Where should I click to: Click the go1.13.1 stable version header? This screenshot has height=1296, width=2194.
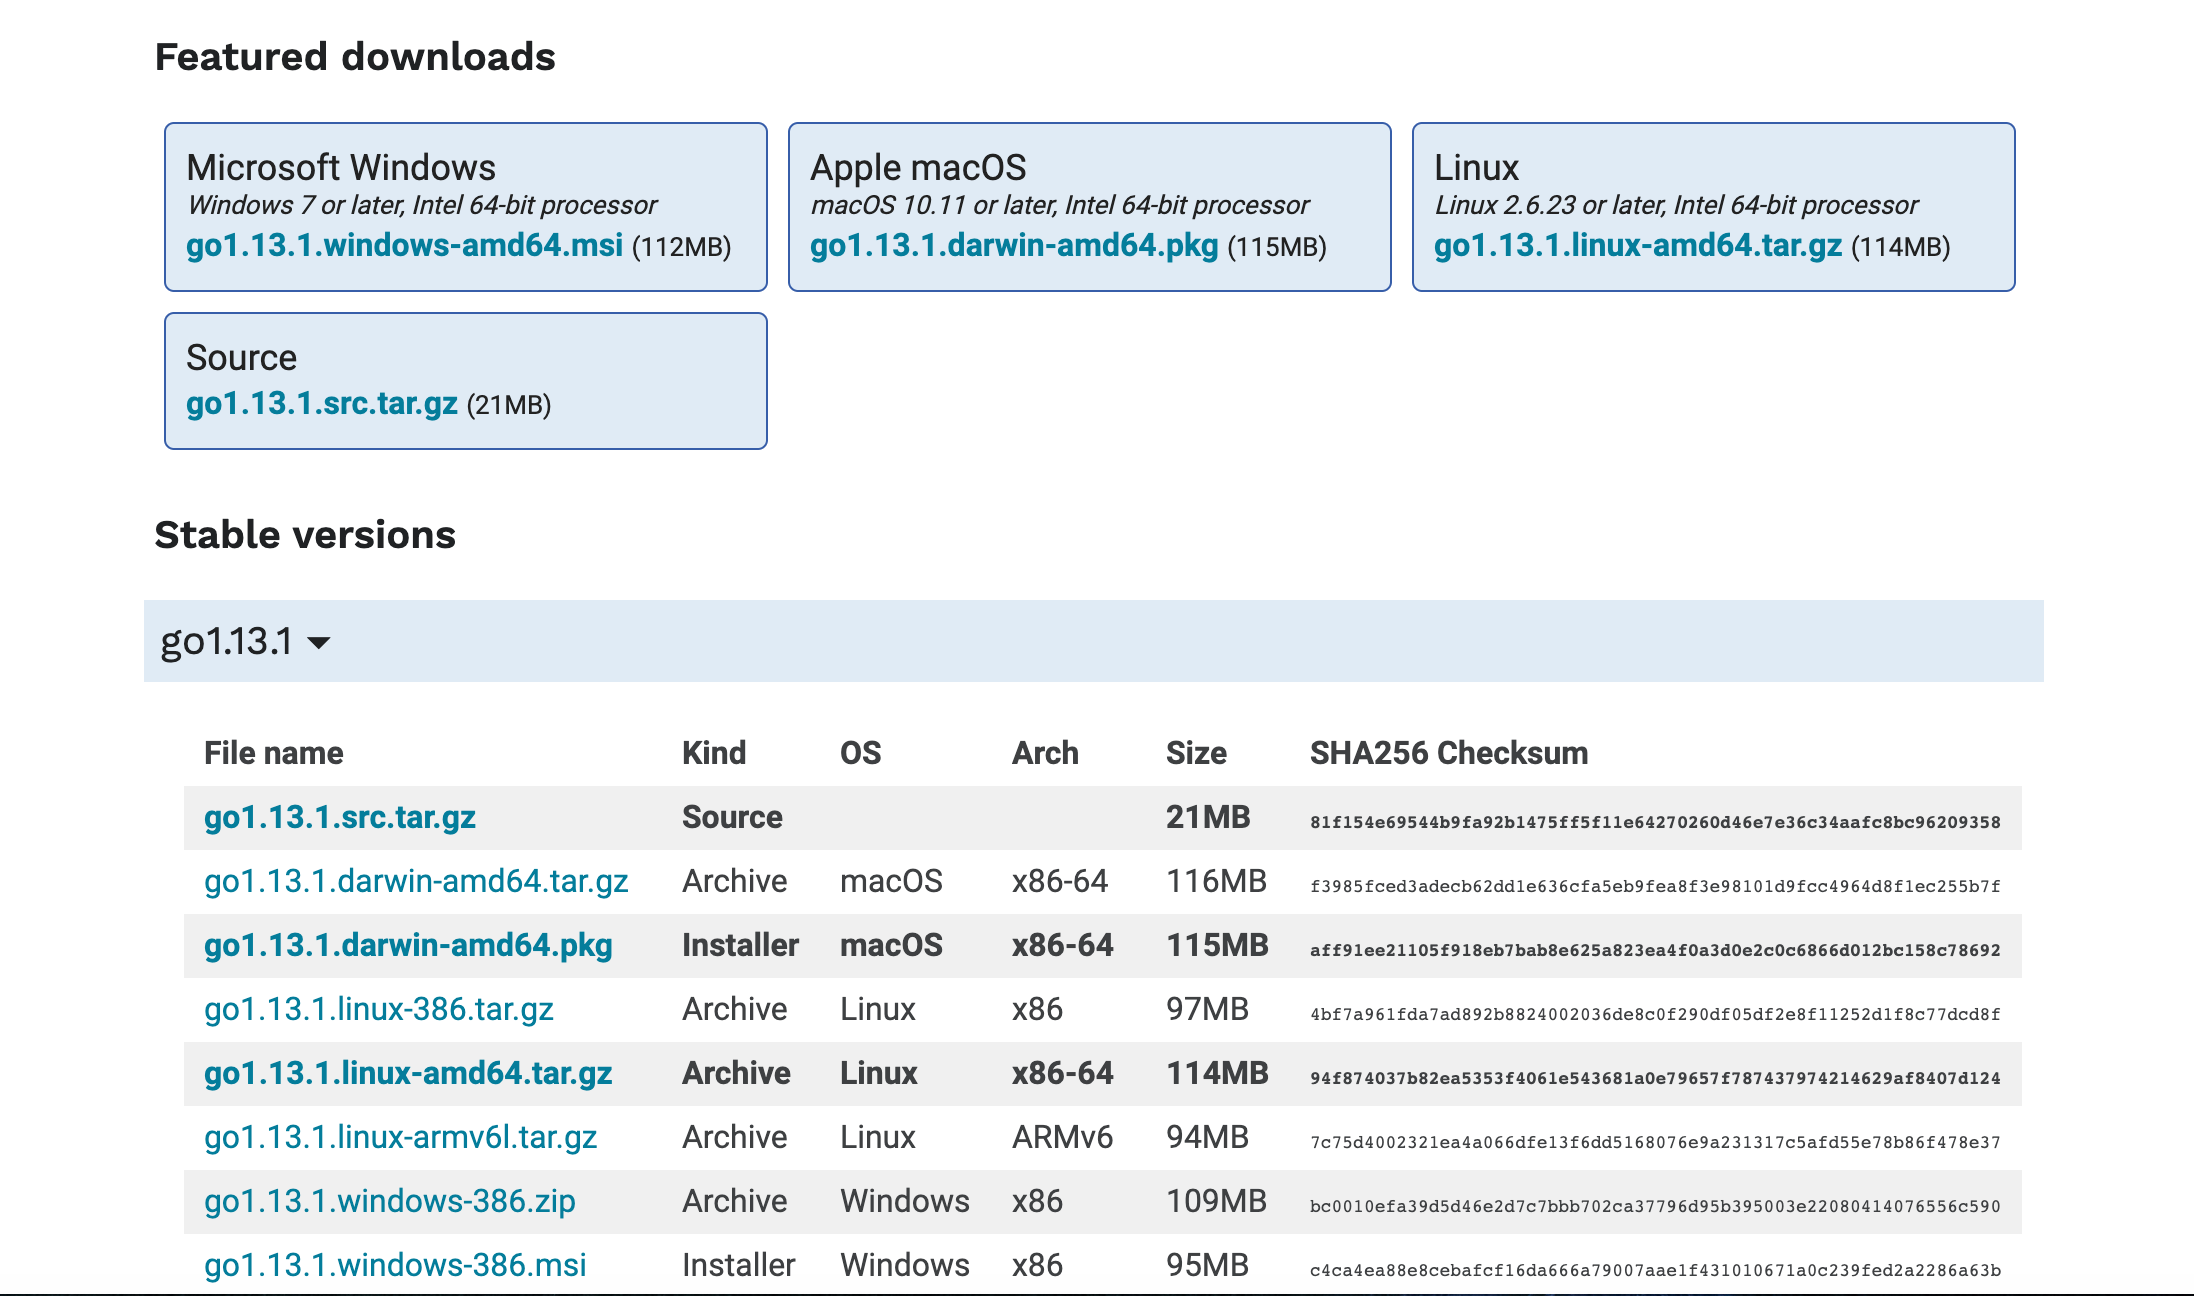[227, 641]
